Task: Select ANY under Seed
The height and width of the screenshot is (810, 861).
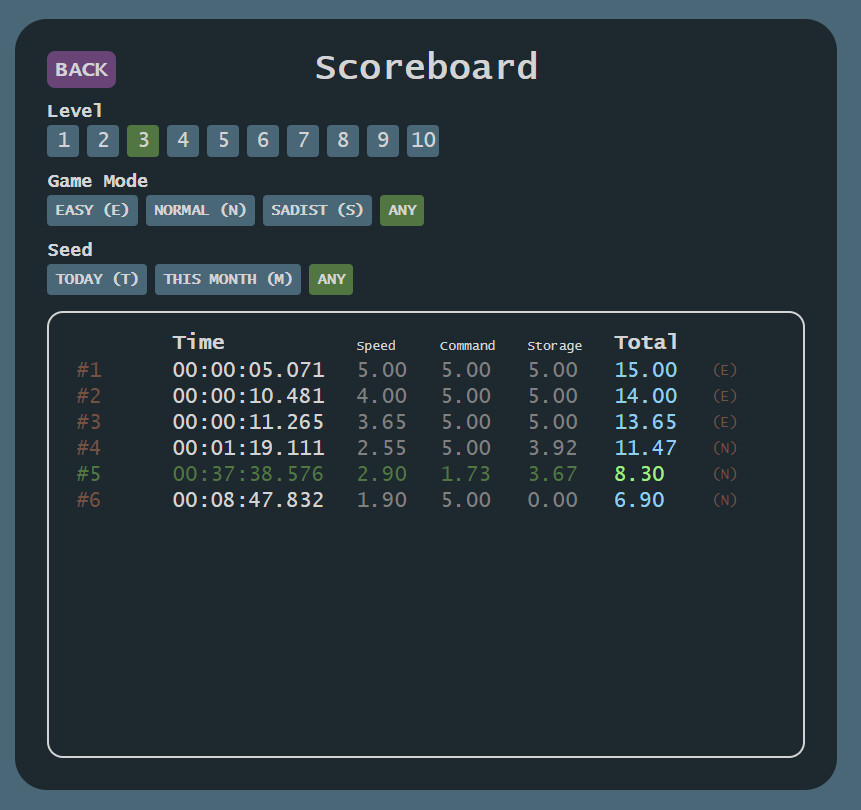Action: point(331,279)
